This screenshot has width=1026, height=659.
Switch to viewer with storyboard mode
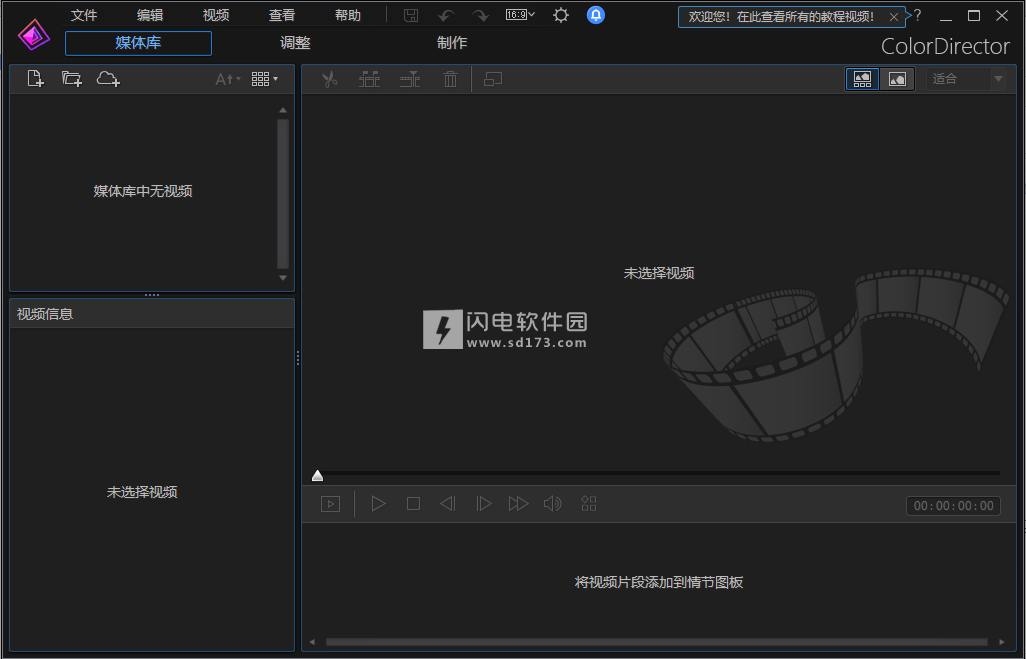click(x=862, y=79)
